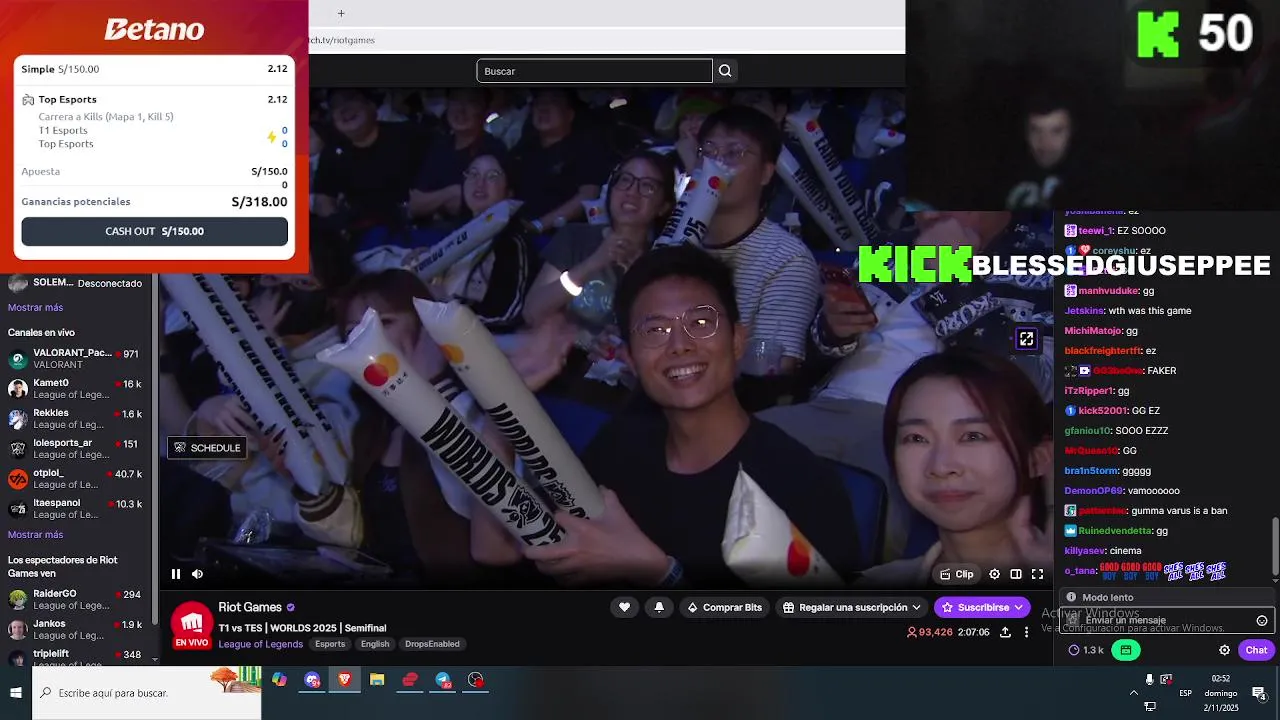1280x720 pixels.
Task: Click the CASH OUT S/150.00 button
Action: [x=155, y=231]
